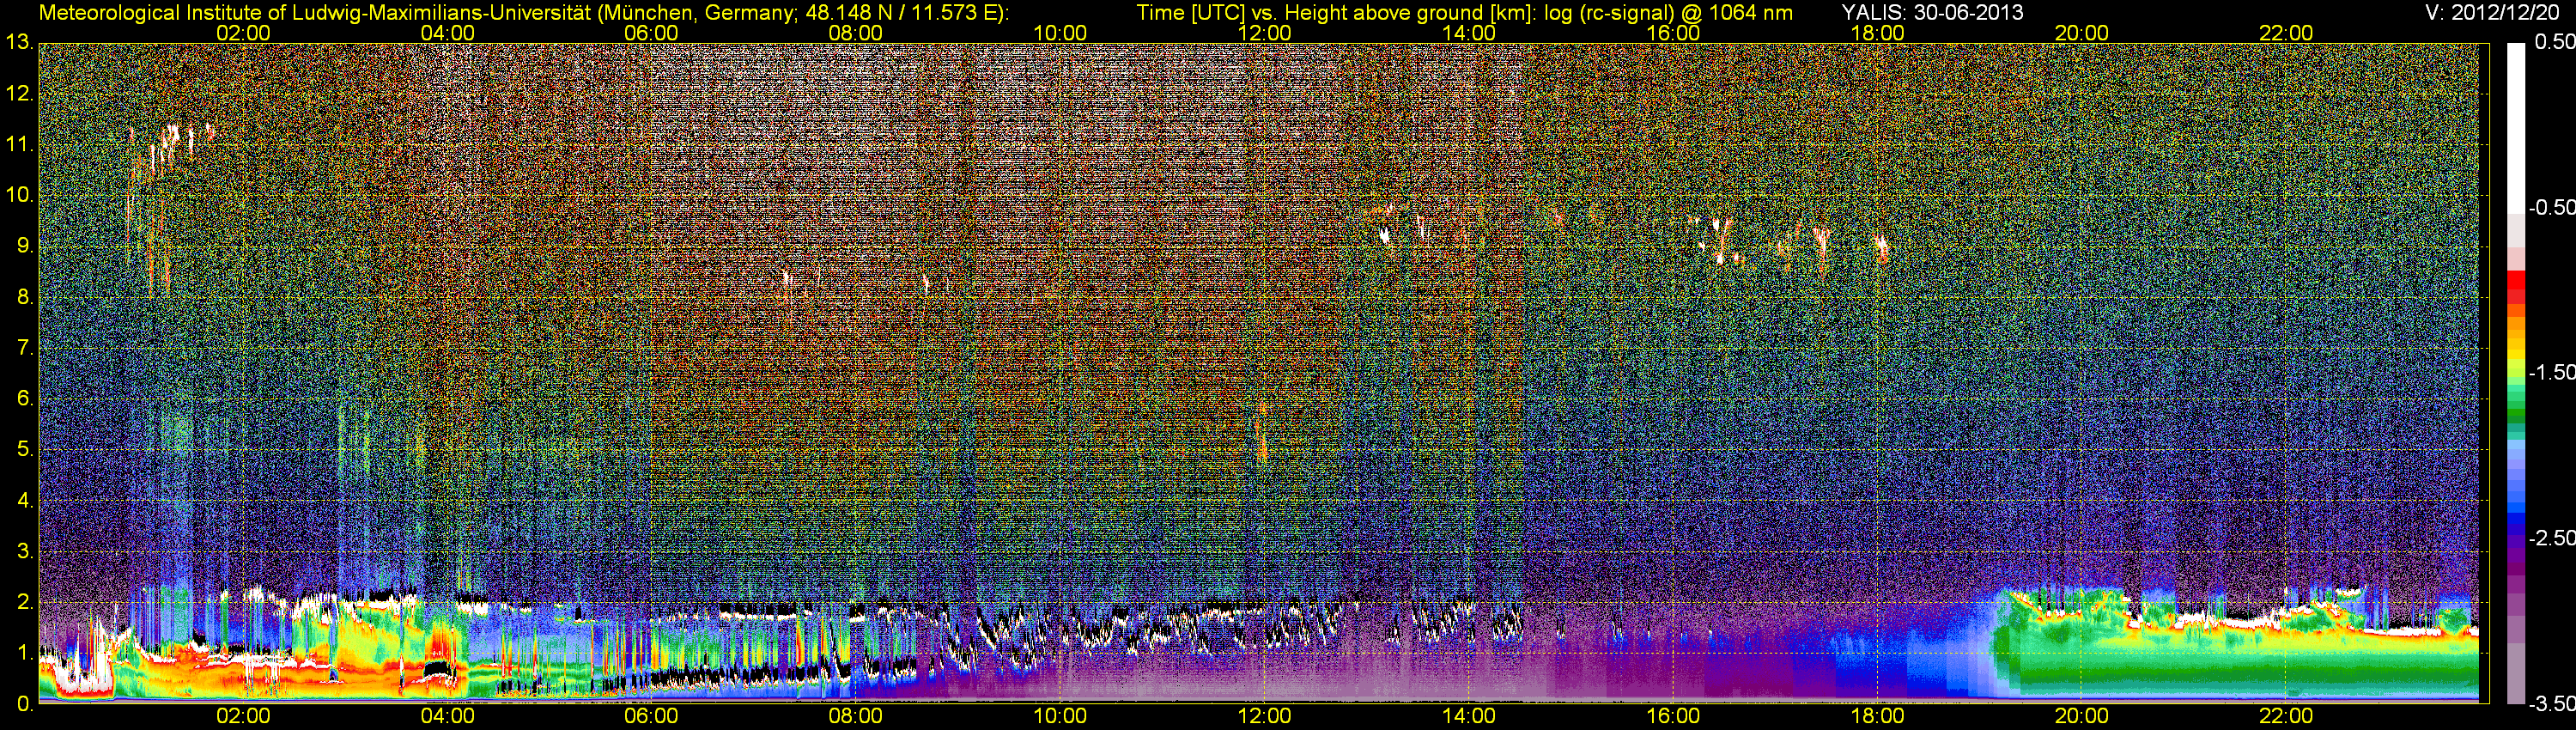The height and width of the screenshot is (730, 2576).
Task: Click the 06:00 label on the bottom time axis
Action: click(651, 716)
